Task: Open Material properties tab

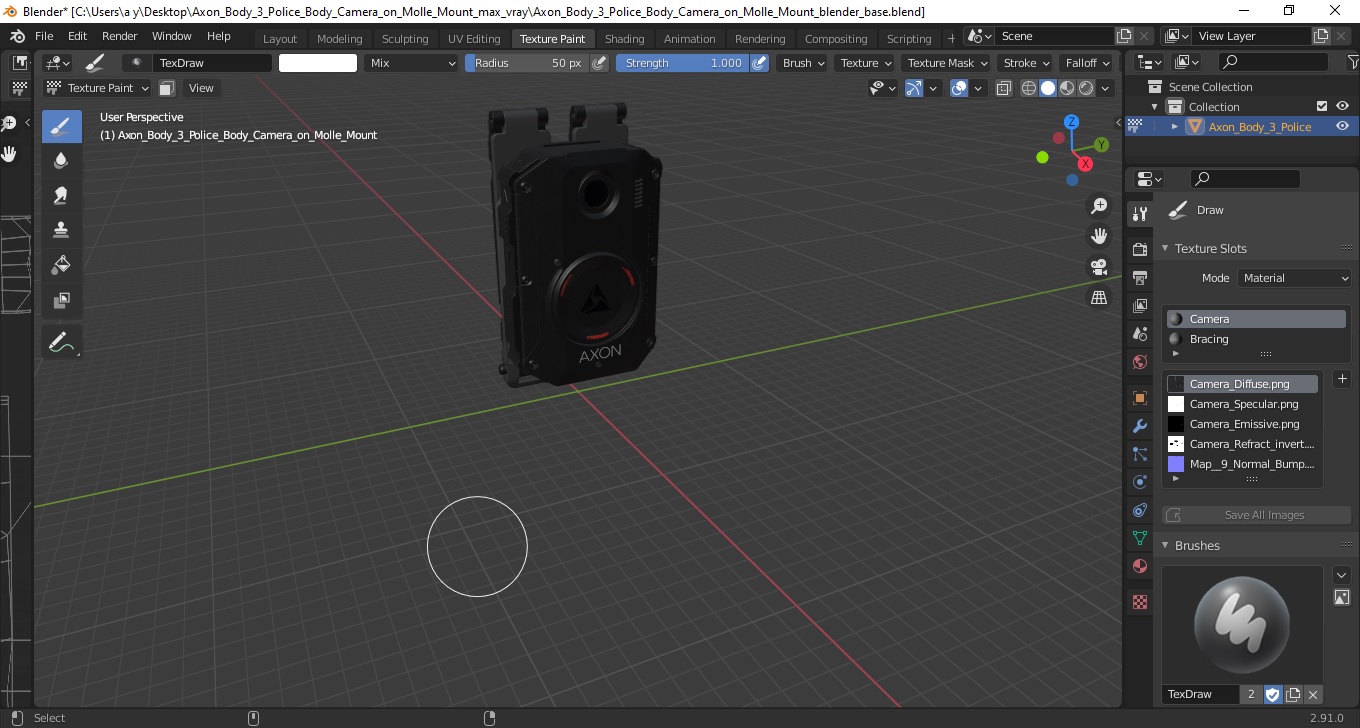Action: point(1139,567)
